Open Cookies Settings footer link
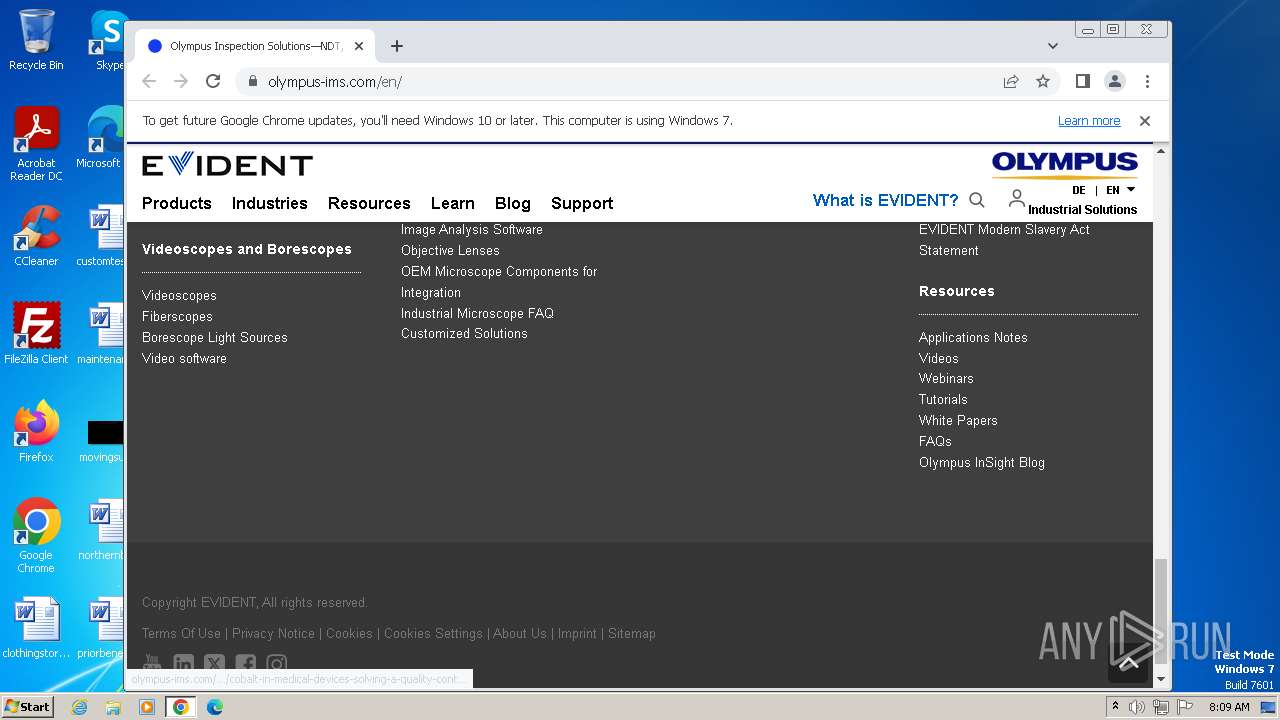The image size is (1280, 720). 433,633
